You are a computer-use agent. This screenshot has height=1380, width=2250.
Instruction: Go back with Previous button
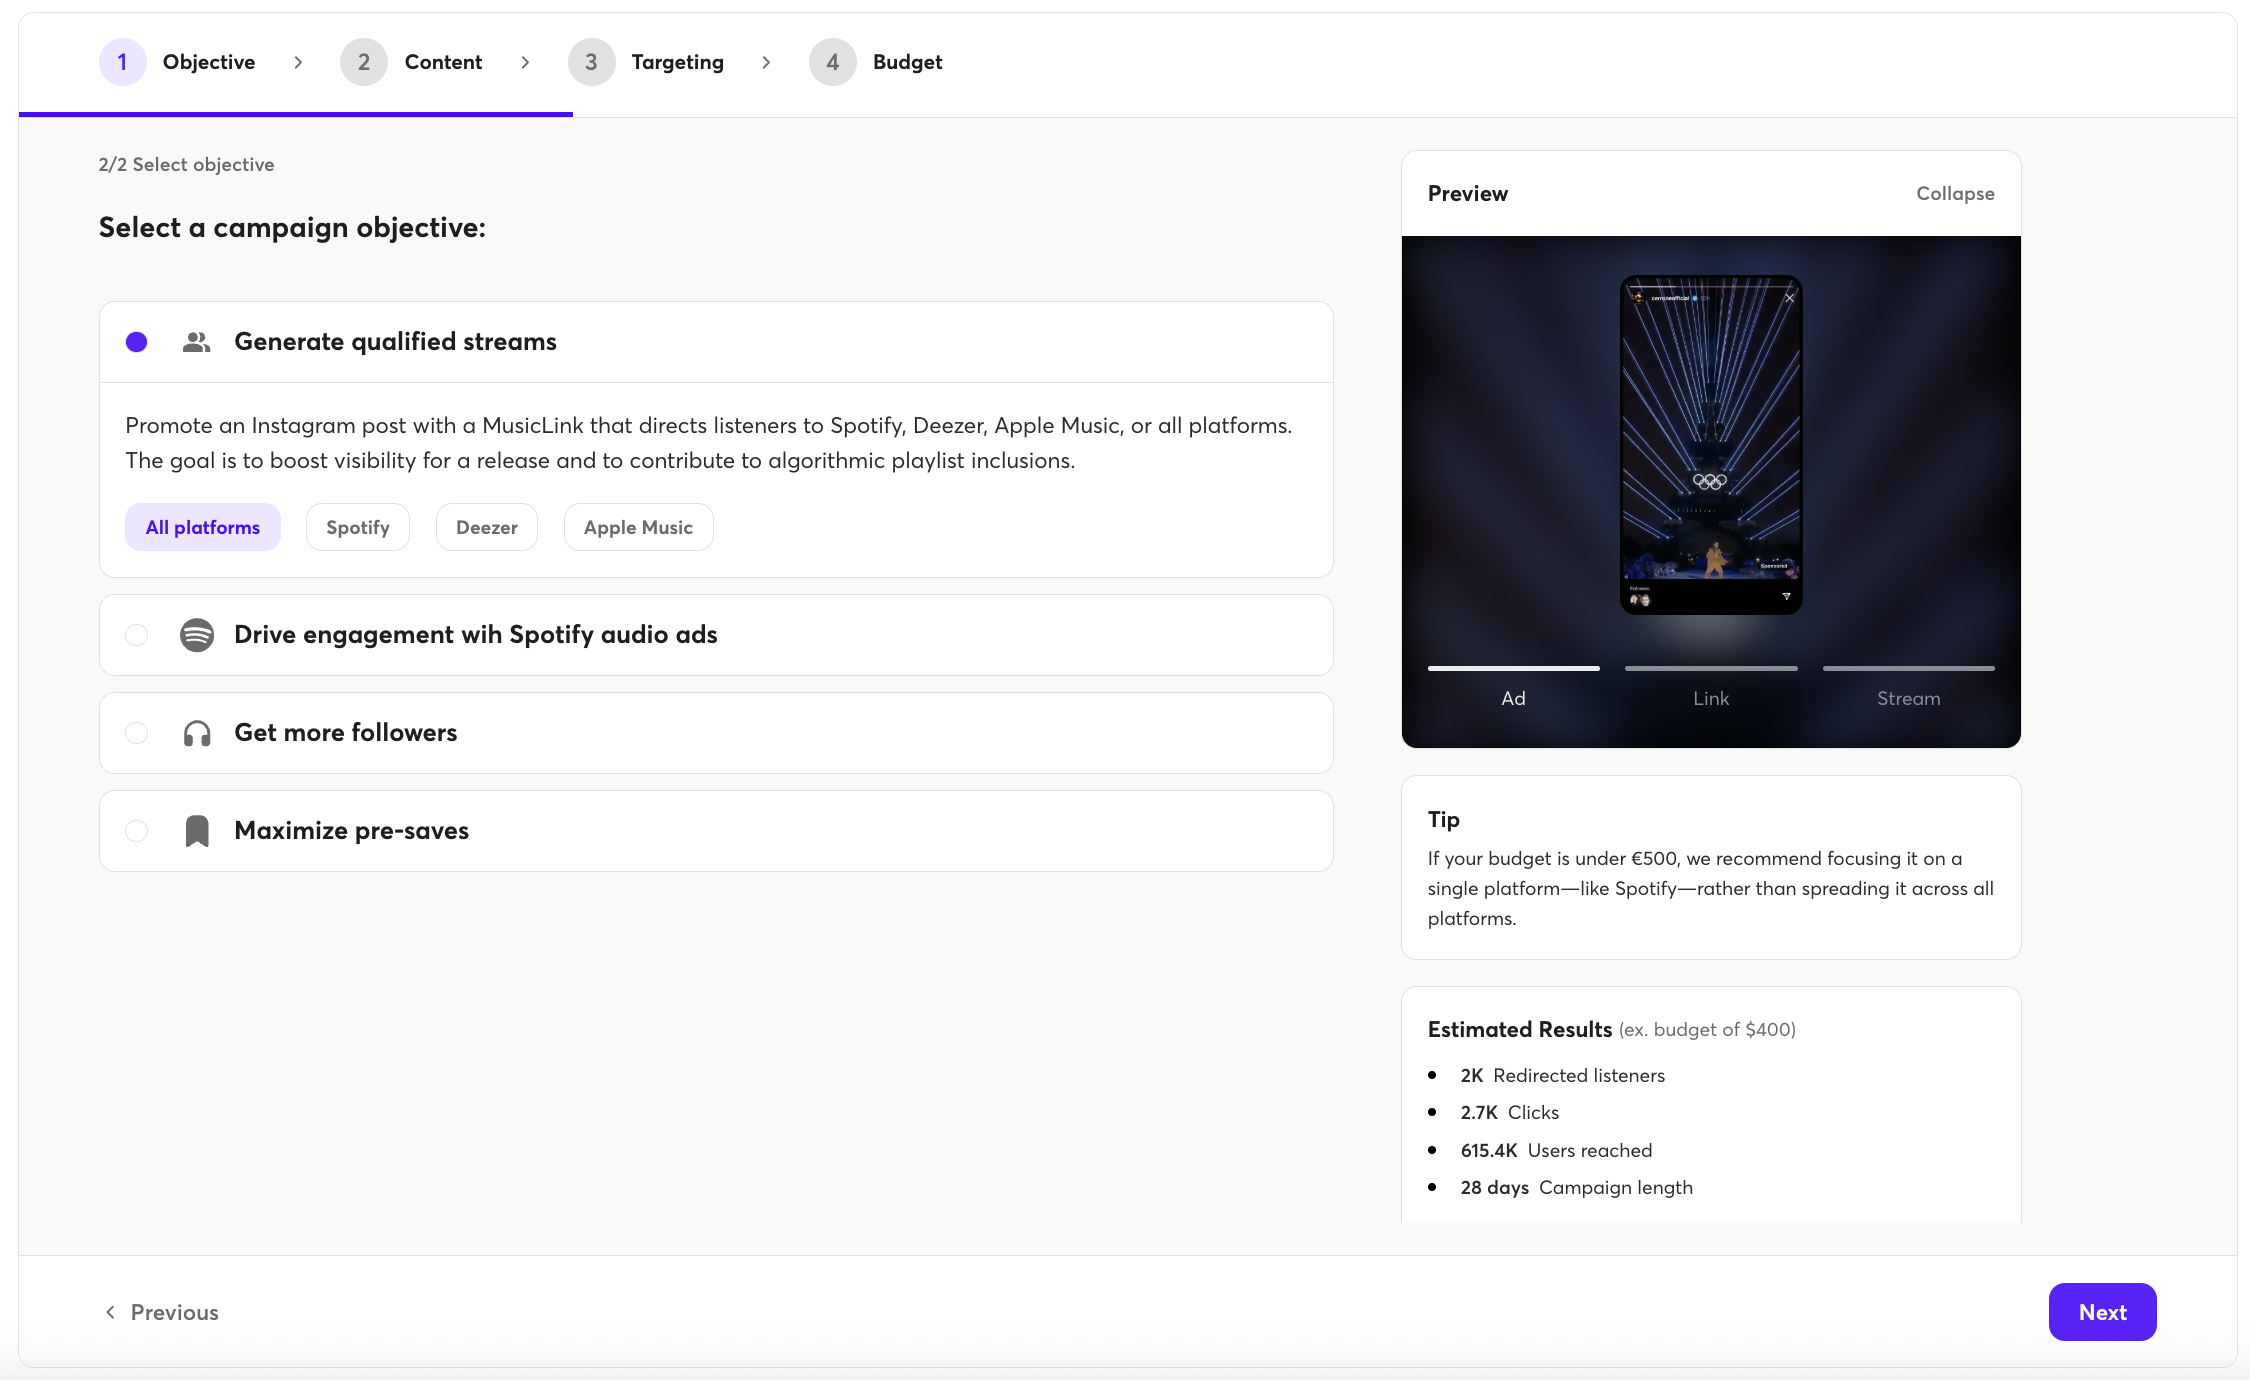click(162, 1312)
